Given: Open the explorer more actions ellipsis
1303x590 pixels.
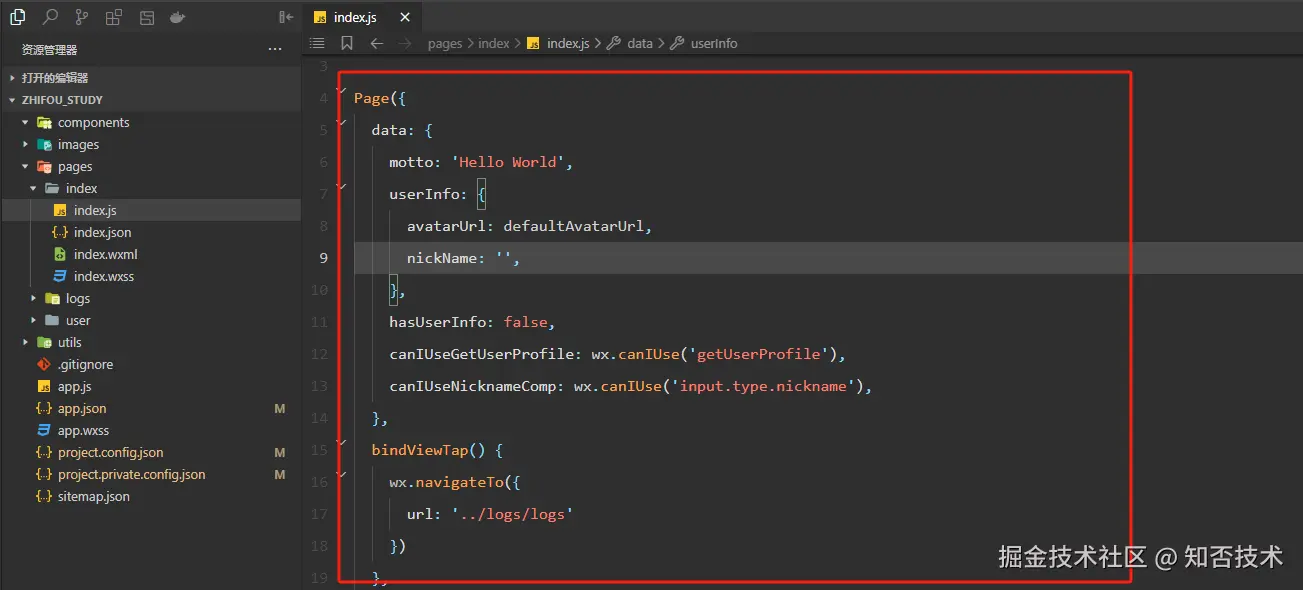Looking at the screenshot, I should [x=275, y=49].
